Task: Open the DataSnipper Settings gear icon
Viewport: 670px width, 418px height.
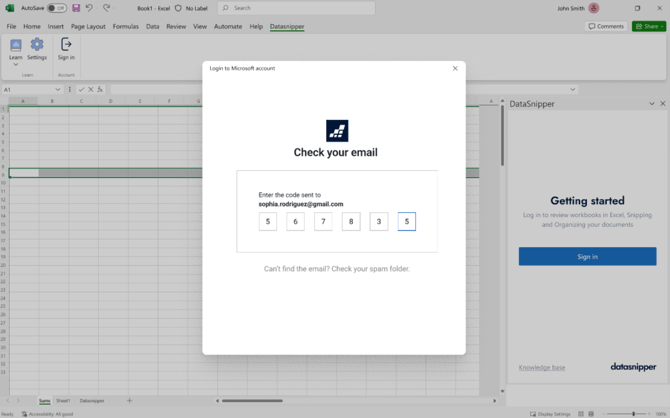Action: (37, 45)
